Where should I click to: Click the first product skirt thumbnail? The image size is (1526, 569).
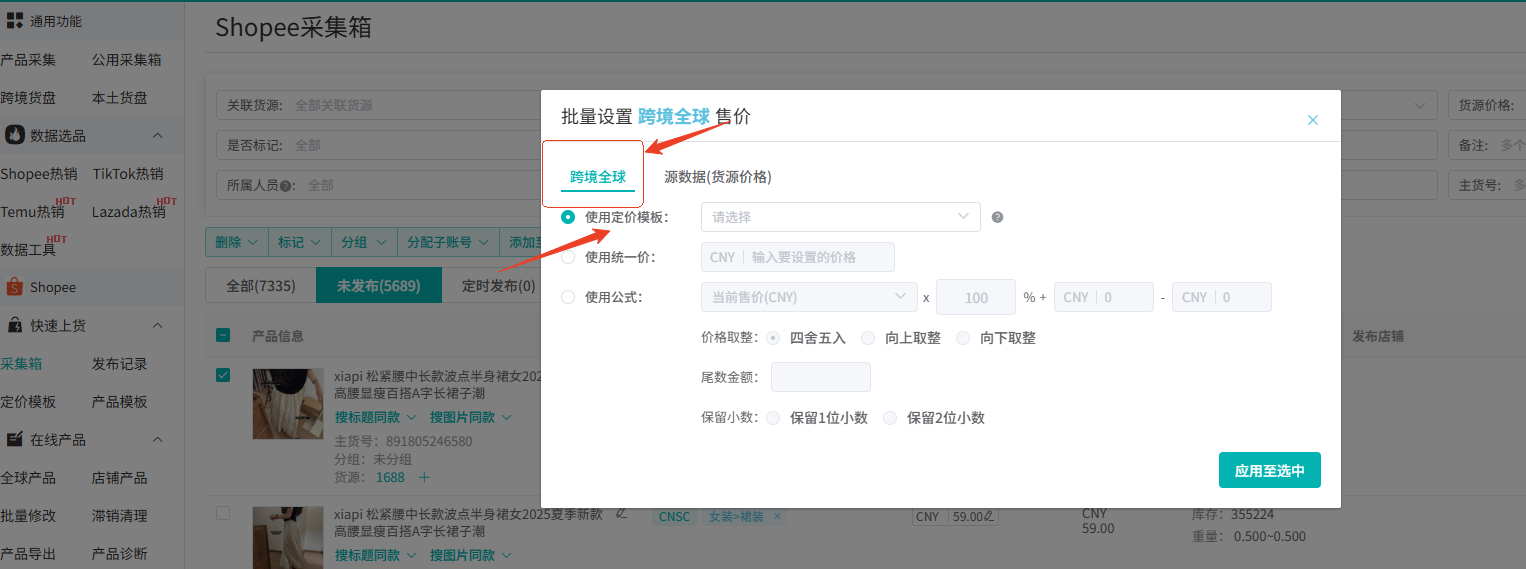click(x=288, y=404)
